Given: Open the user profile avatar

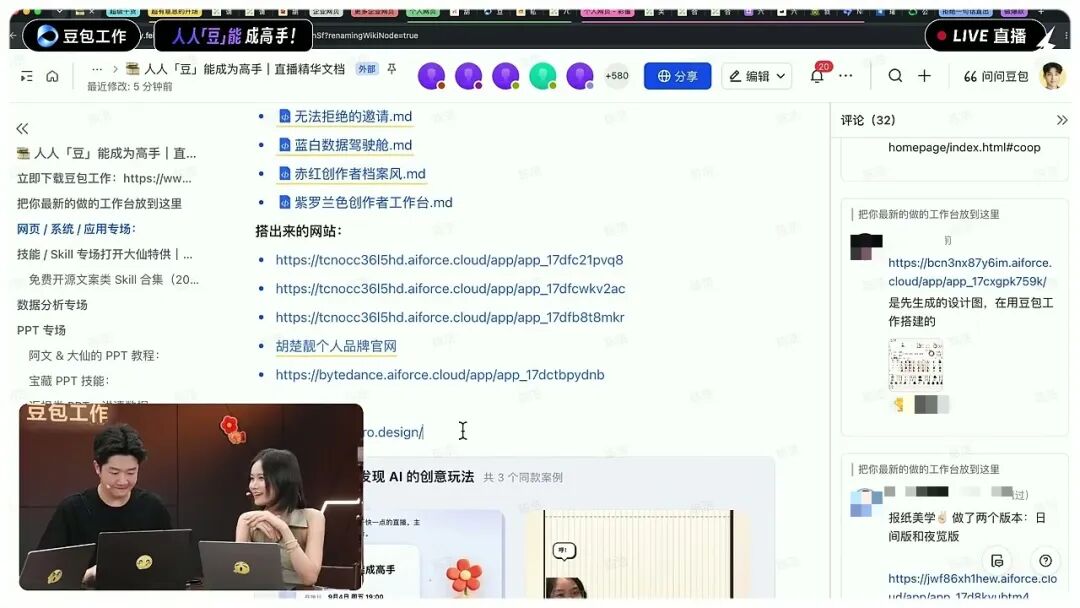Looking at the screenshot, I should coord(1052,76).
